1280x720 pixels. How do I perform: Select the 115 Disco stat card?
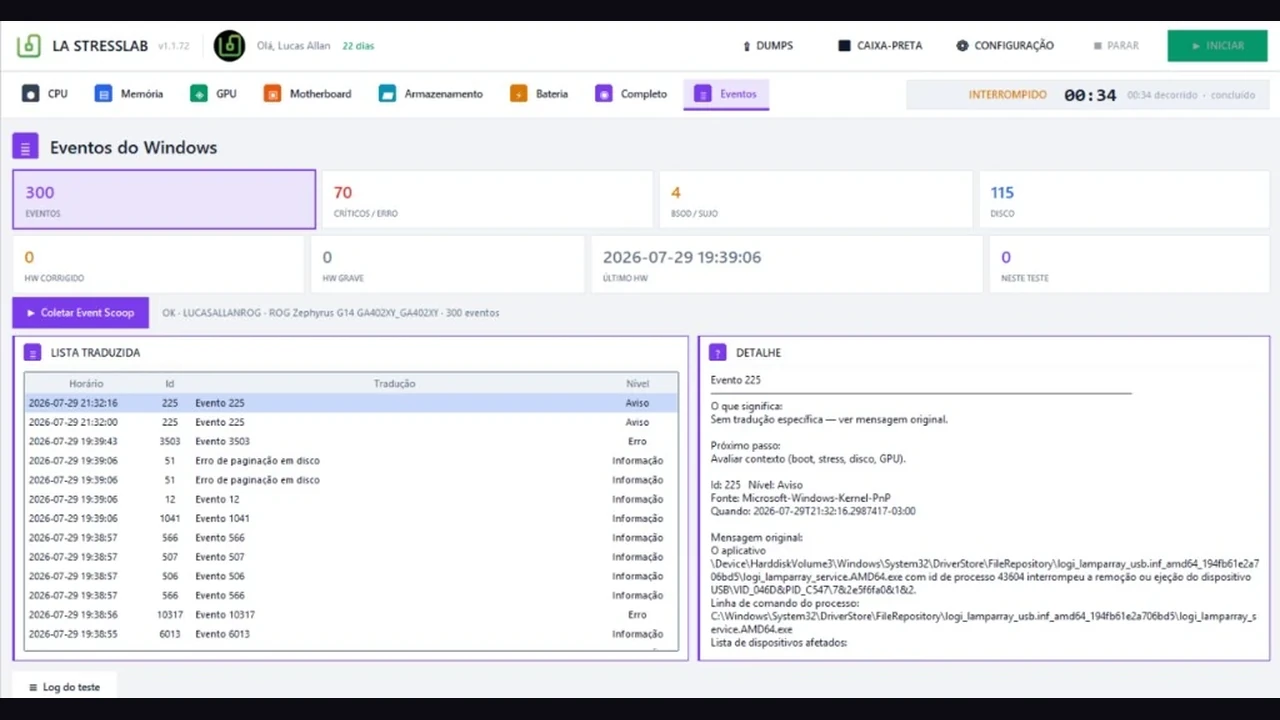tap(1124, 200)
